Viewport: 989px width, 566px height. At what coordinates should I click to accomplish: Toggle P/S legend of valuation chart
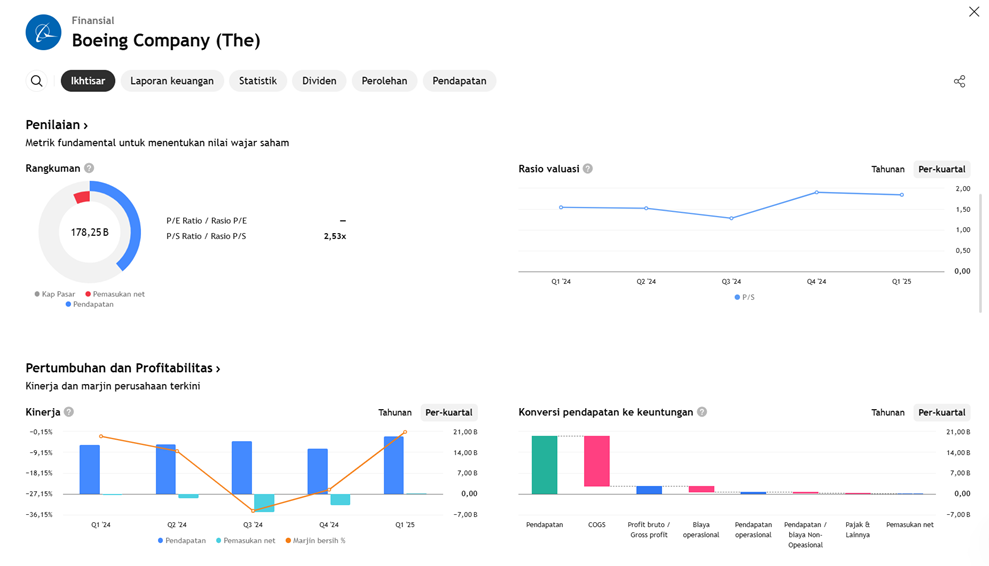[x=744, y=297]
